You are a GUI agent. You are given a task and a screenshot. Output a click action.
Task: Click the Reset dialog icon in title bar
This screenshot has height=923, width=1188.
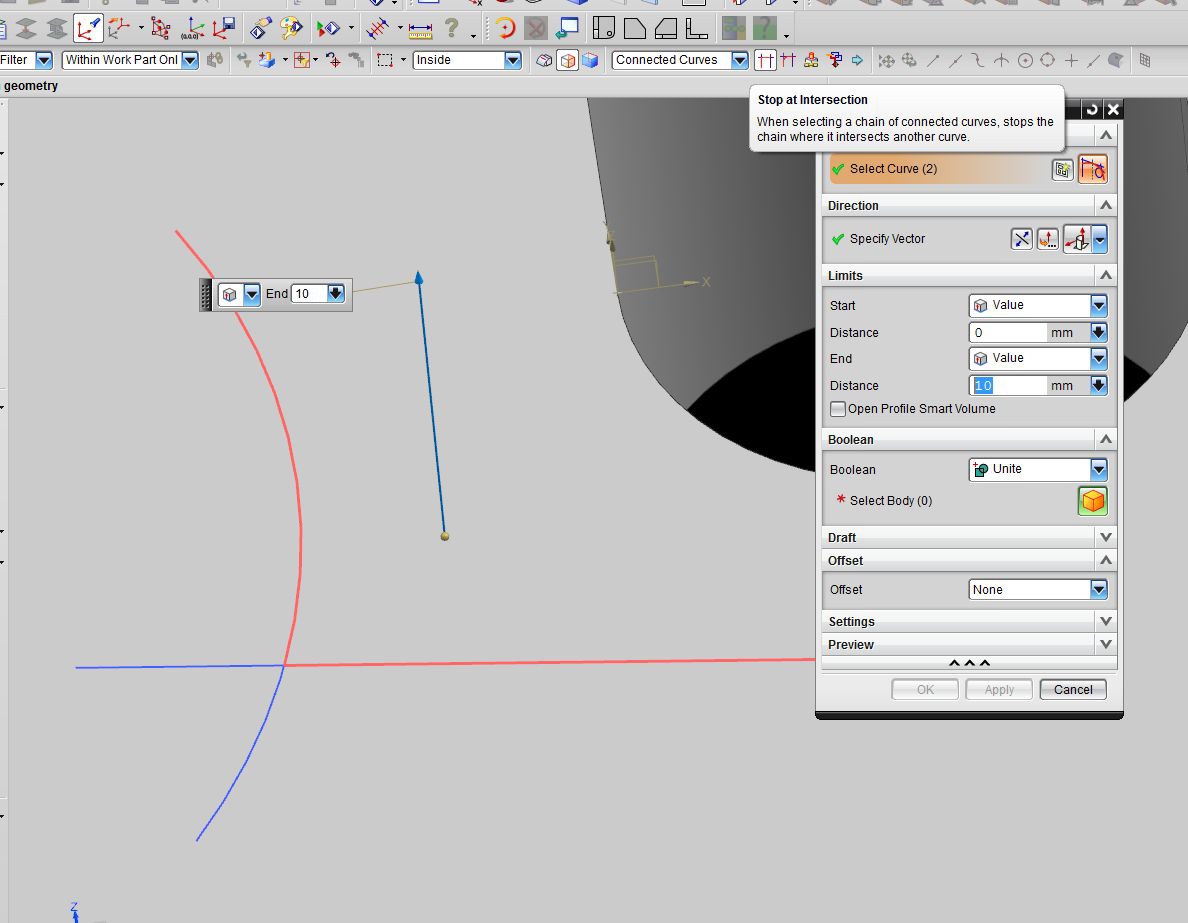pyautogui.click(x=1092, y=109)
